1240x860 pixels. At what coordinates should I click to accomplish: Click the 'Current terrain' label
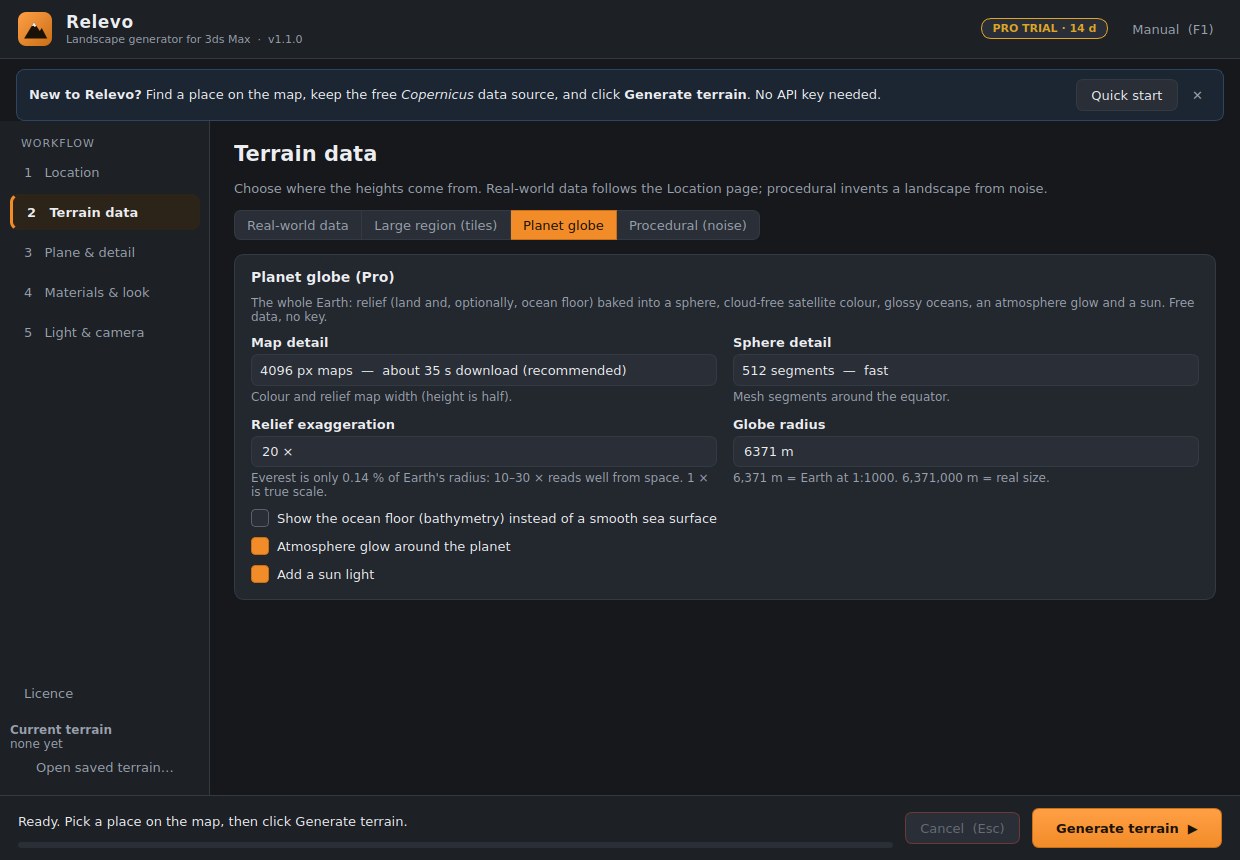(x=61, y=729)
